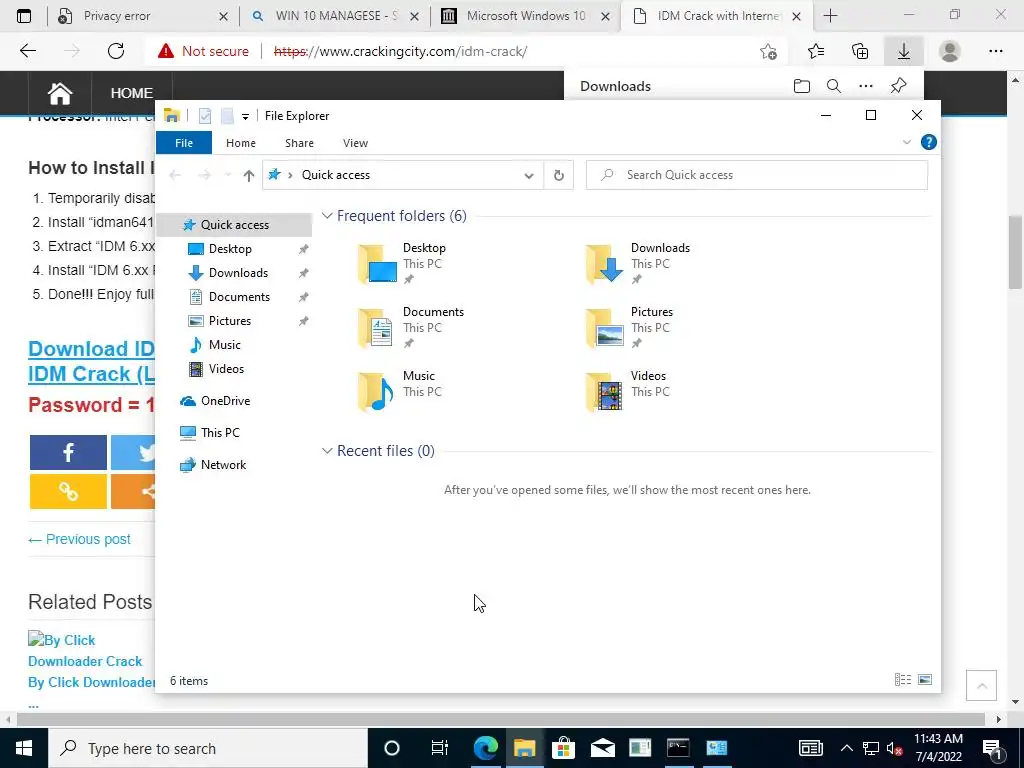Open the View ribbon tab
1024x768 pixels.
pos(355,143)
